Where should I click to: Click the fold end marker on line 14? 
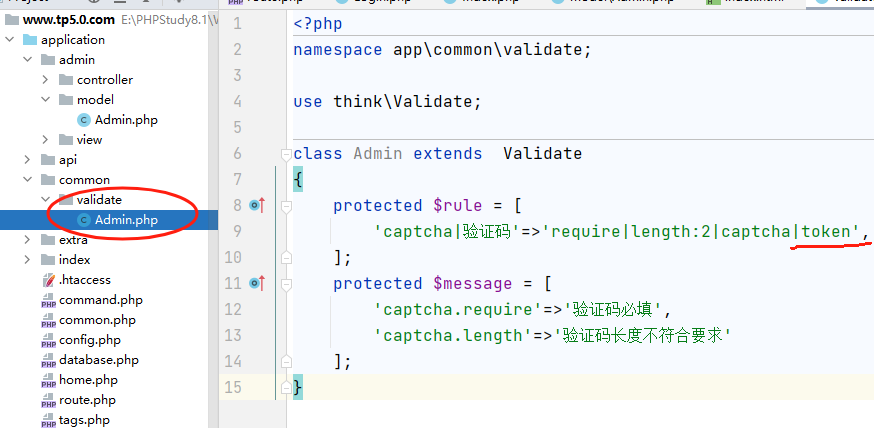pos(285,361)
